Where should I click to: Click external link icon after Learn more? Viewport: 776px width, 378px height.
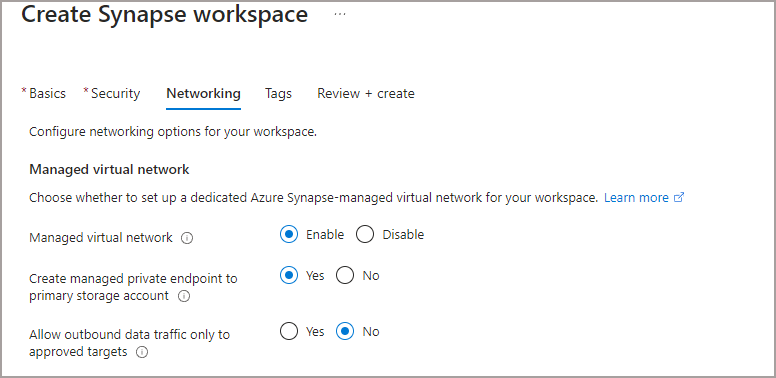(679, 197)
